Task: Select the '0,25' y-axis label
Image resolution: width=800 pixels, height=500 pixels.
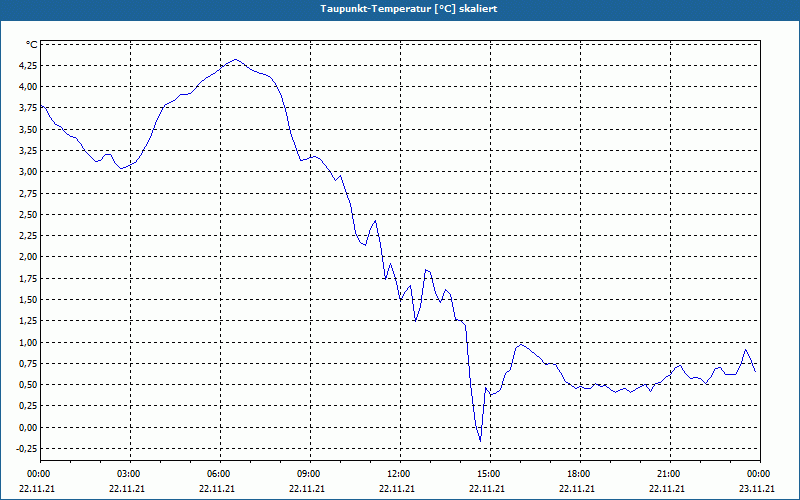Action: tap(28, 406)
